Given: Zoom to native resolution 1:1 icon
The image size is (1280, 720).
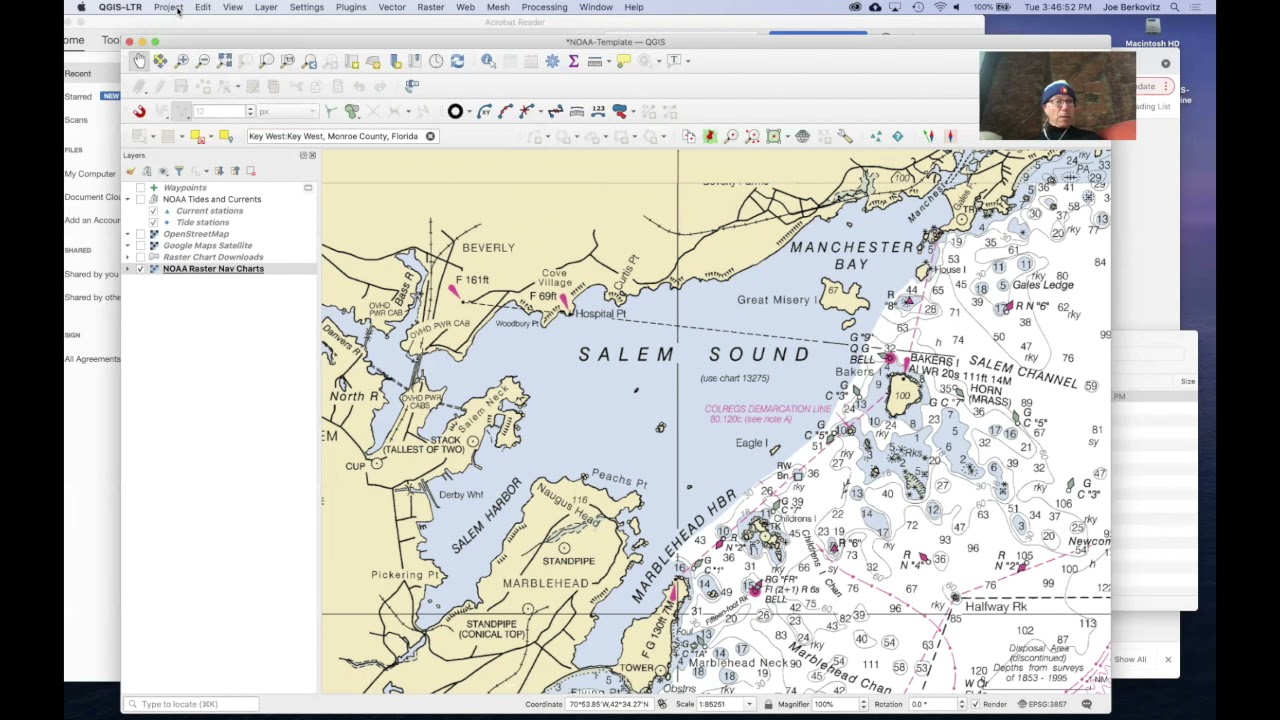Looking at the screenshot, I should coord(288,61).
